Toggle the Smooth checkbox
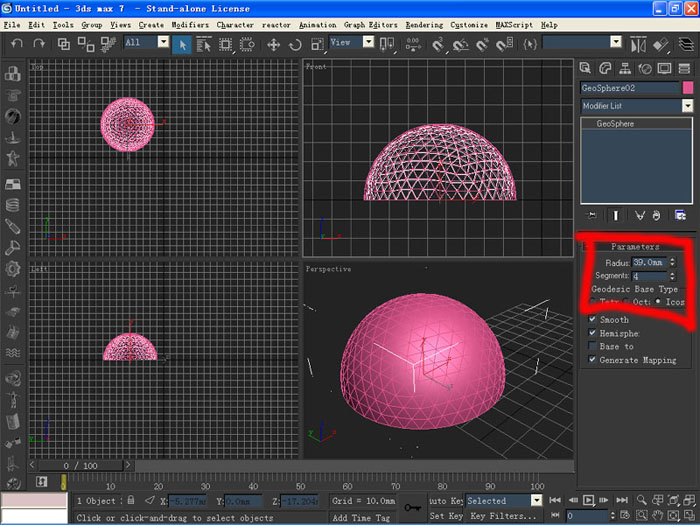The width and height of the screenshot is (700, 525). click(x=592, y=319)
